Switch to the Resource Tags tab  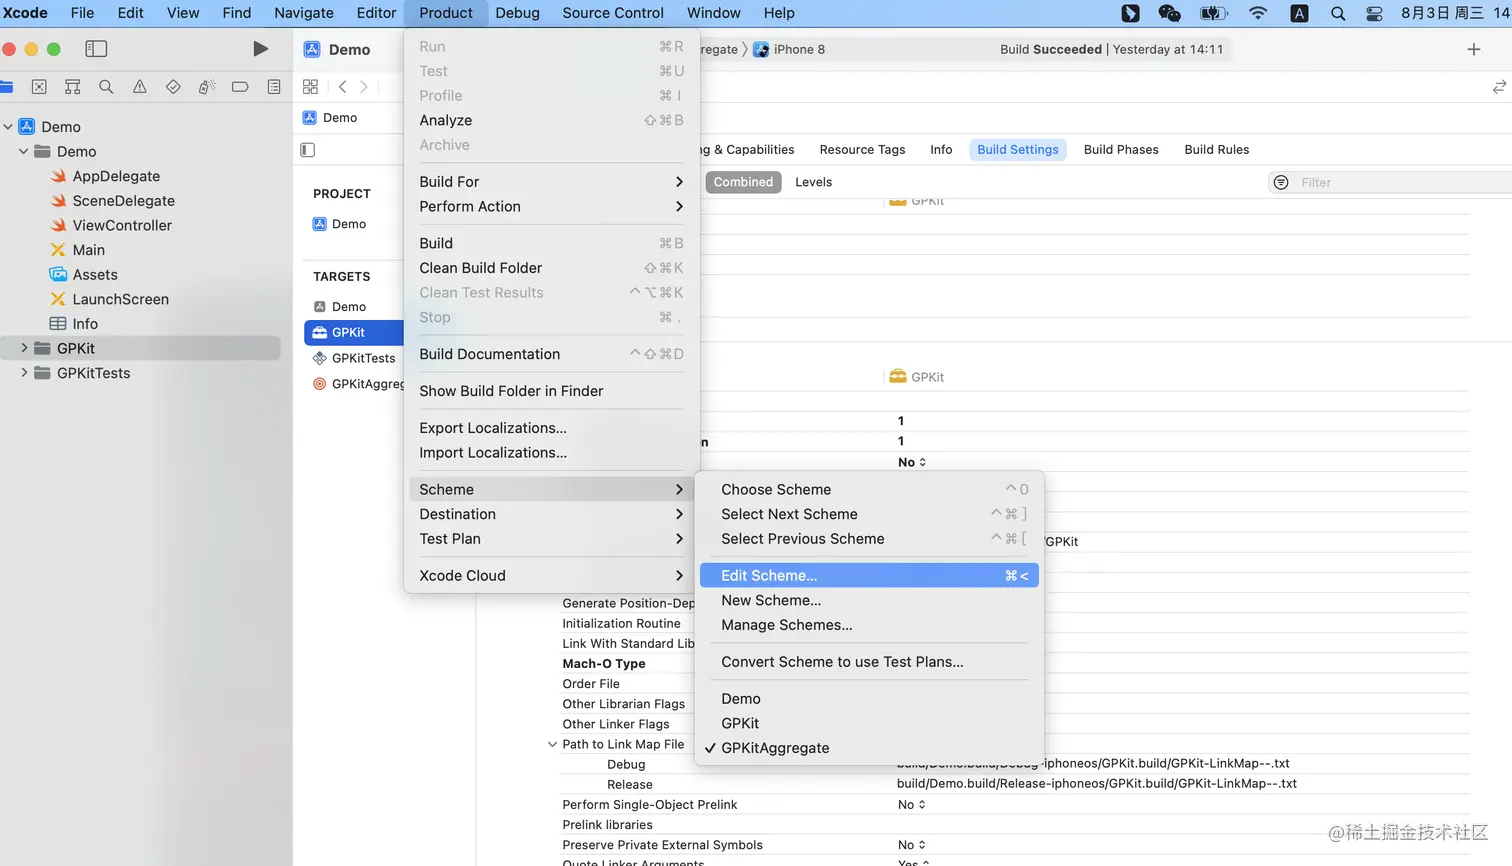click(862, 150)
